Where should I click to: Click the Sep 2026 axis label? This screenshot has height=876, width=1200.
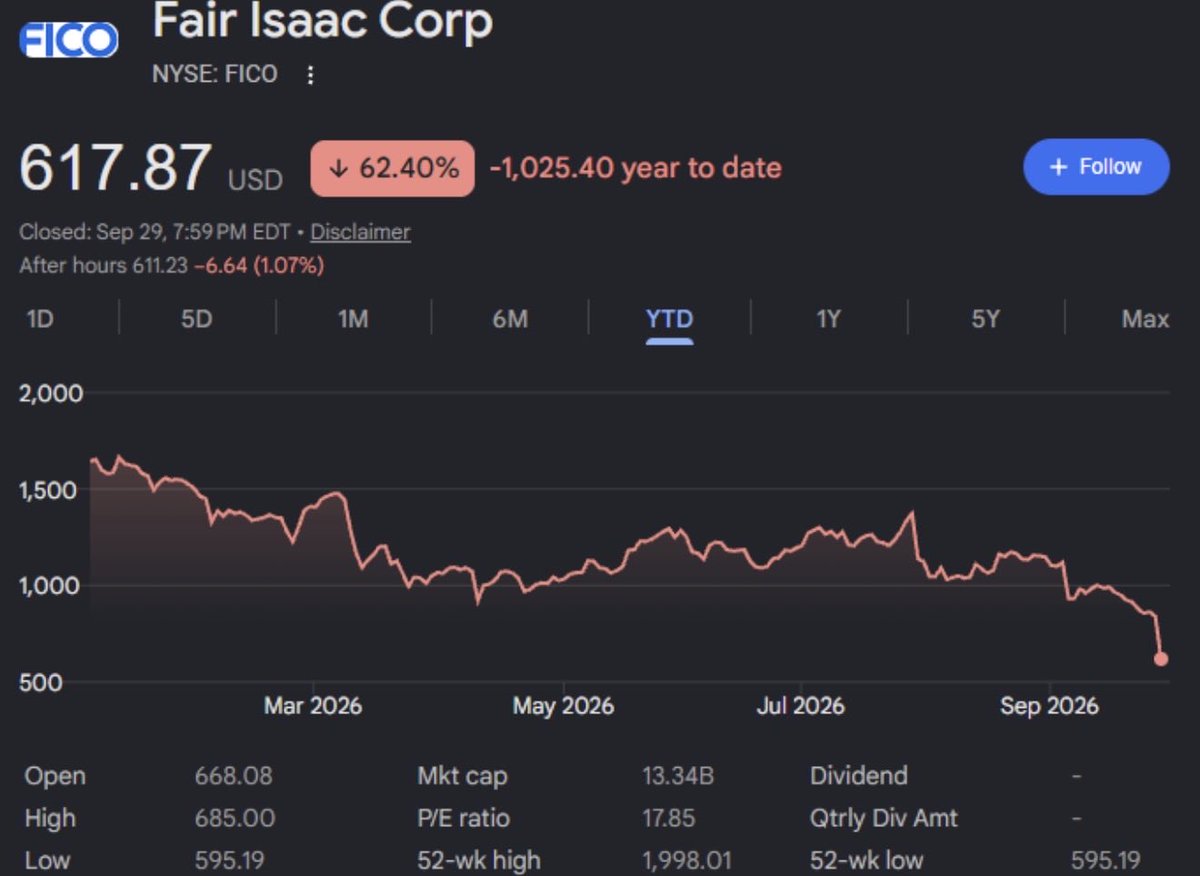(1049, 706)
